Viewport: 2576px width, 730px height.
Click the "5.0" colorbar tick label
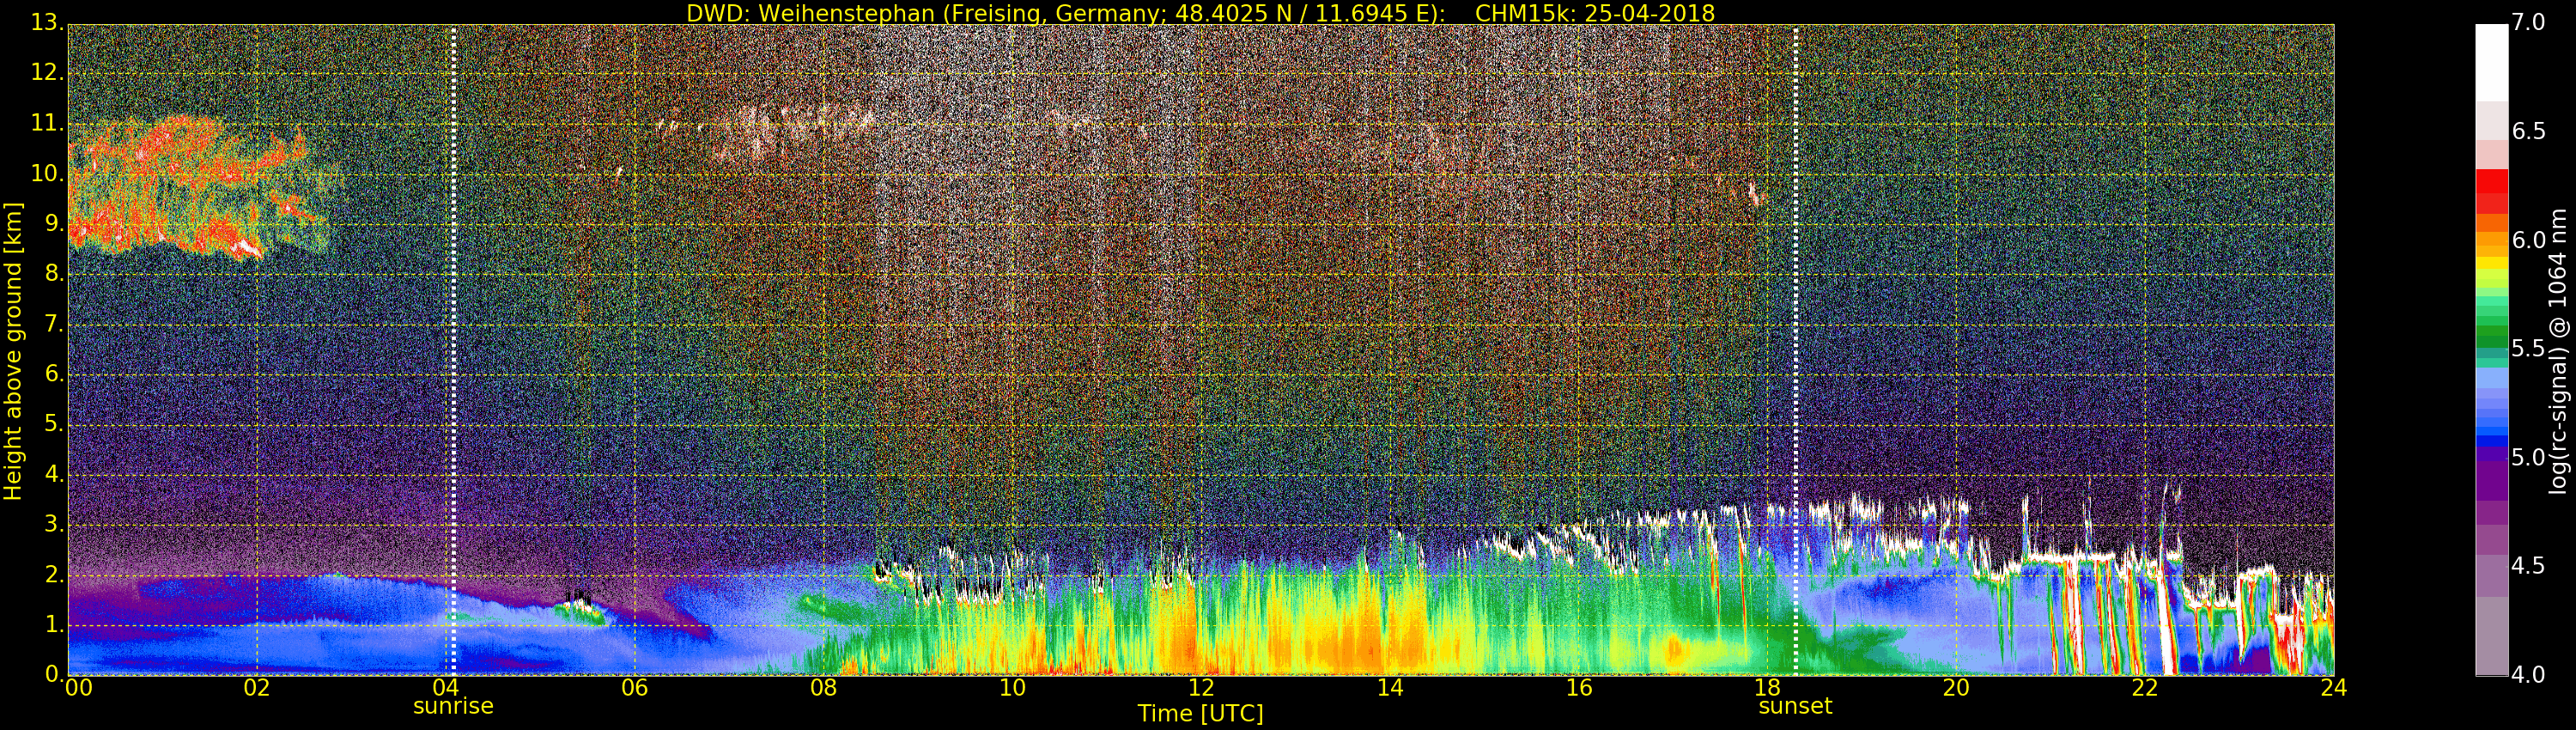(x=2529, y=458)
